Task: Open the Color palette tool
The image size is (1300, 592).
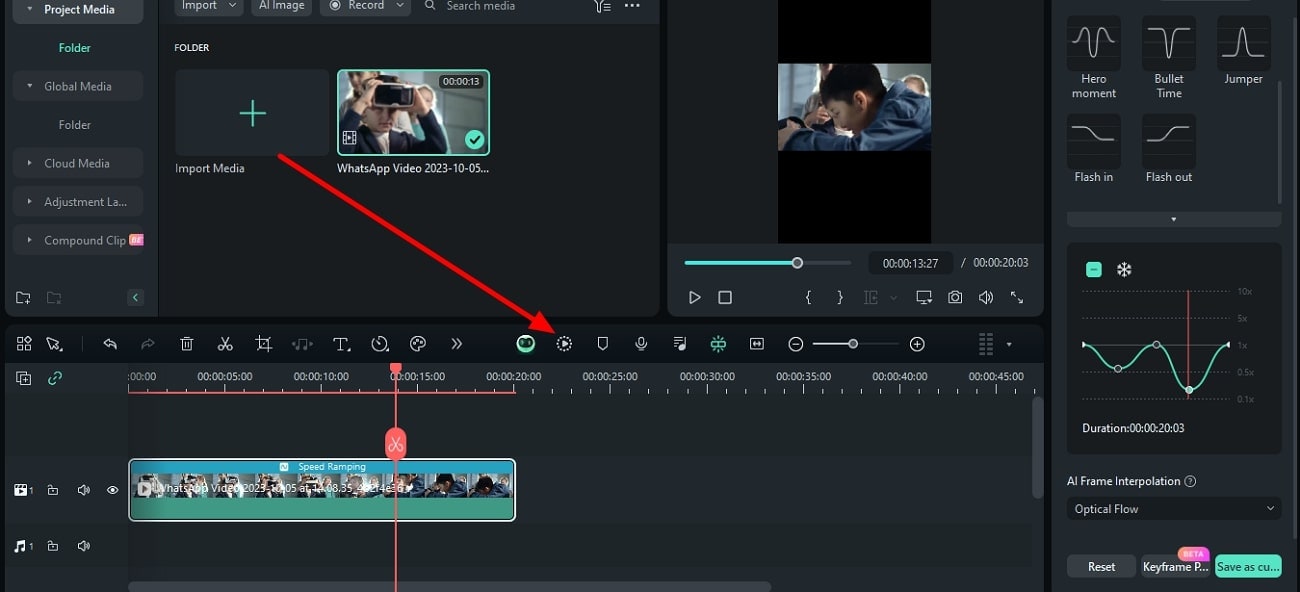Action: coord(418,344)
